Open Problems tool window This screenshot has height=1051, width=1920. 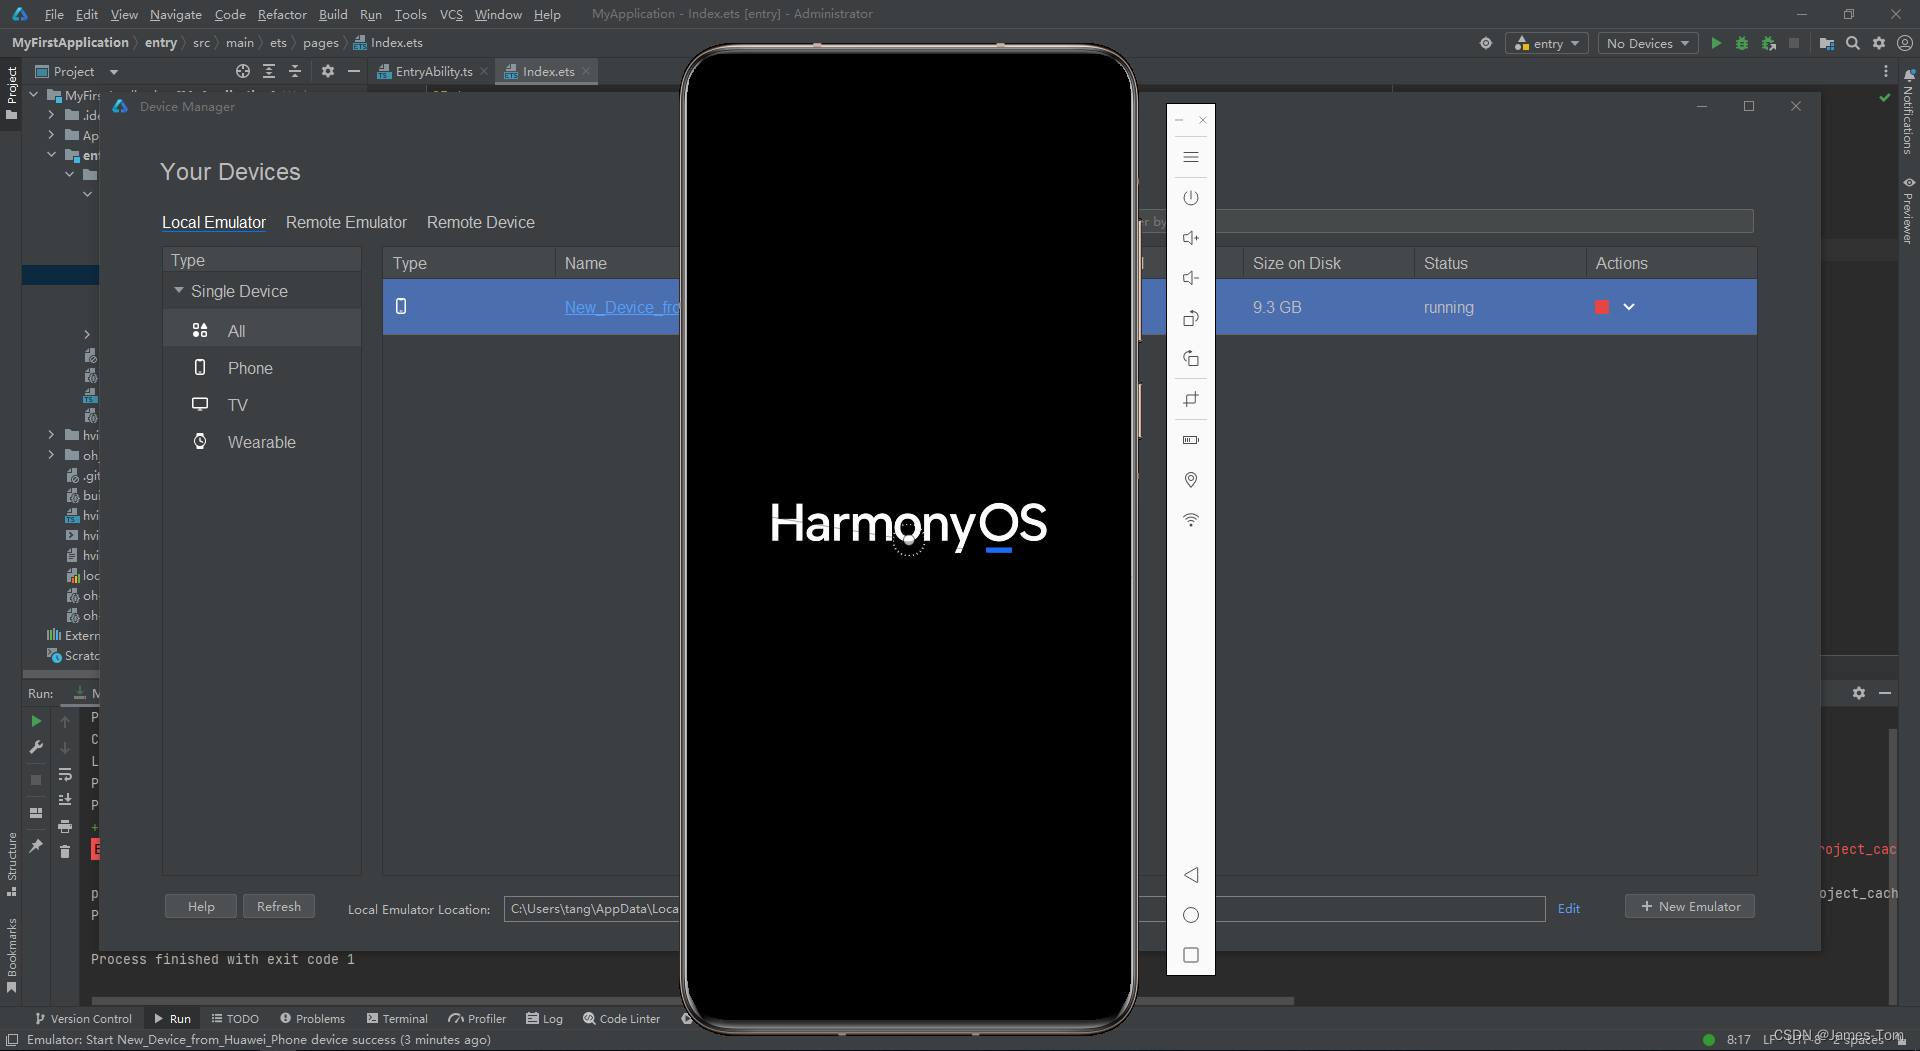pyautogui.click(x=312, y=1018)
